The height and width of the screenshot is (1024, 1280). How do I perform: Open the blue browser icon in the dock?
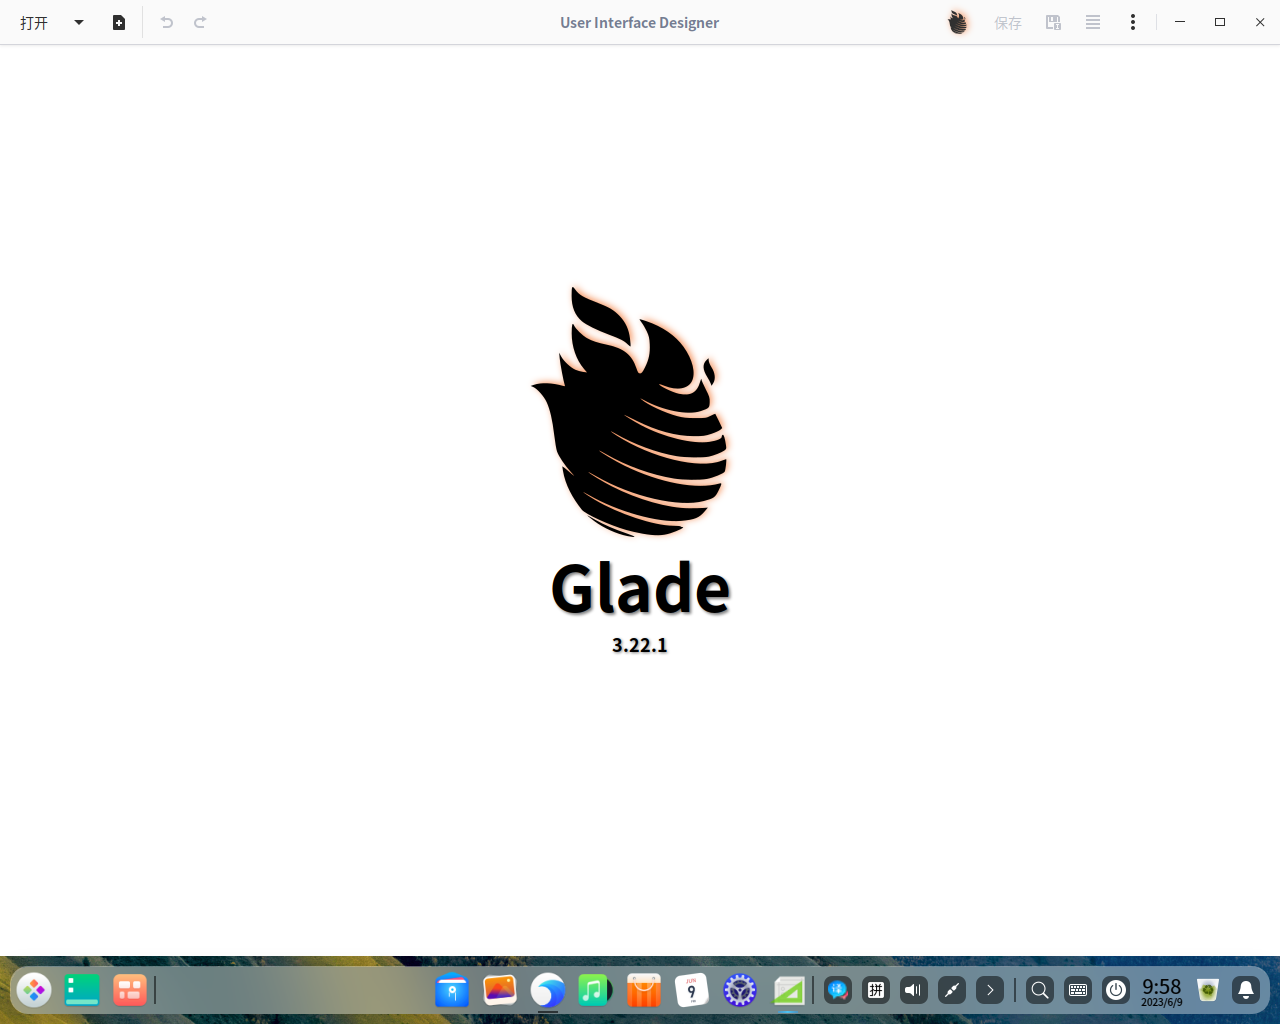(548, 990)
